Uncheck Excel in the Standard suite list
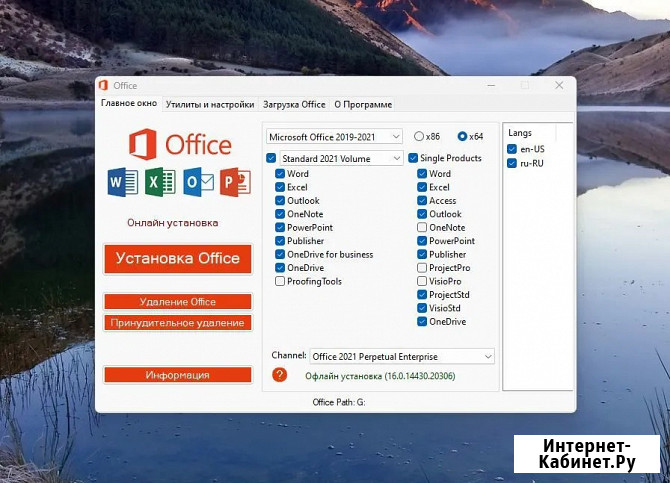Viewport: 670px width, 483px height. coord(280,187)
